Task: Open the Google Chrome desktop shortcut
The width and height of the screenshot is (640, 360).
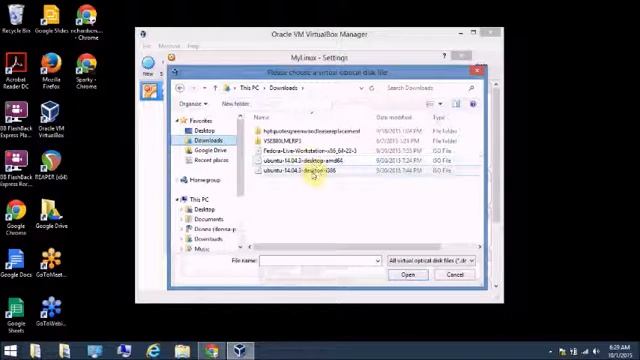Action: coord(16,217)
